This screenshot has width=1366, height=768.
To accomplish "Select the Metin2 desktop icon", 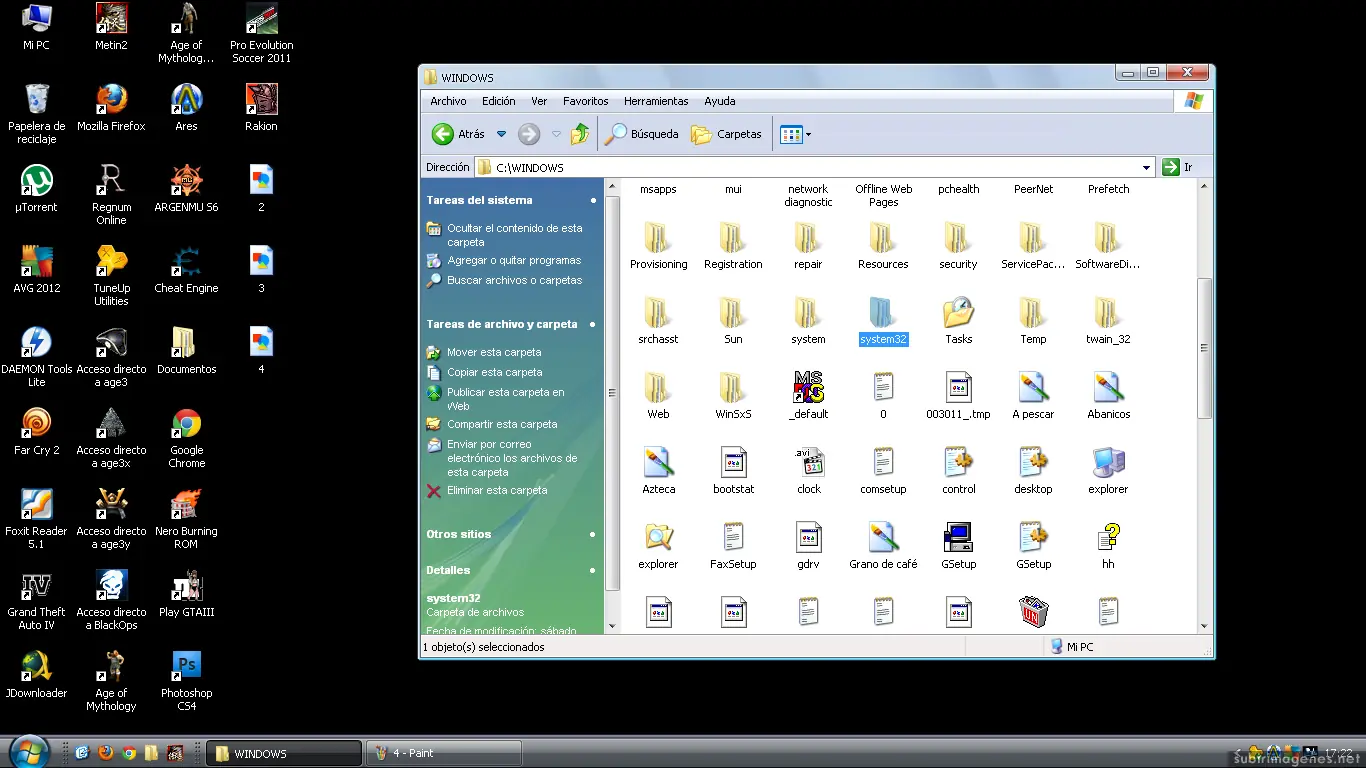I will (111, 27).
